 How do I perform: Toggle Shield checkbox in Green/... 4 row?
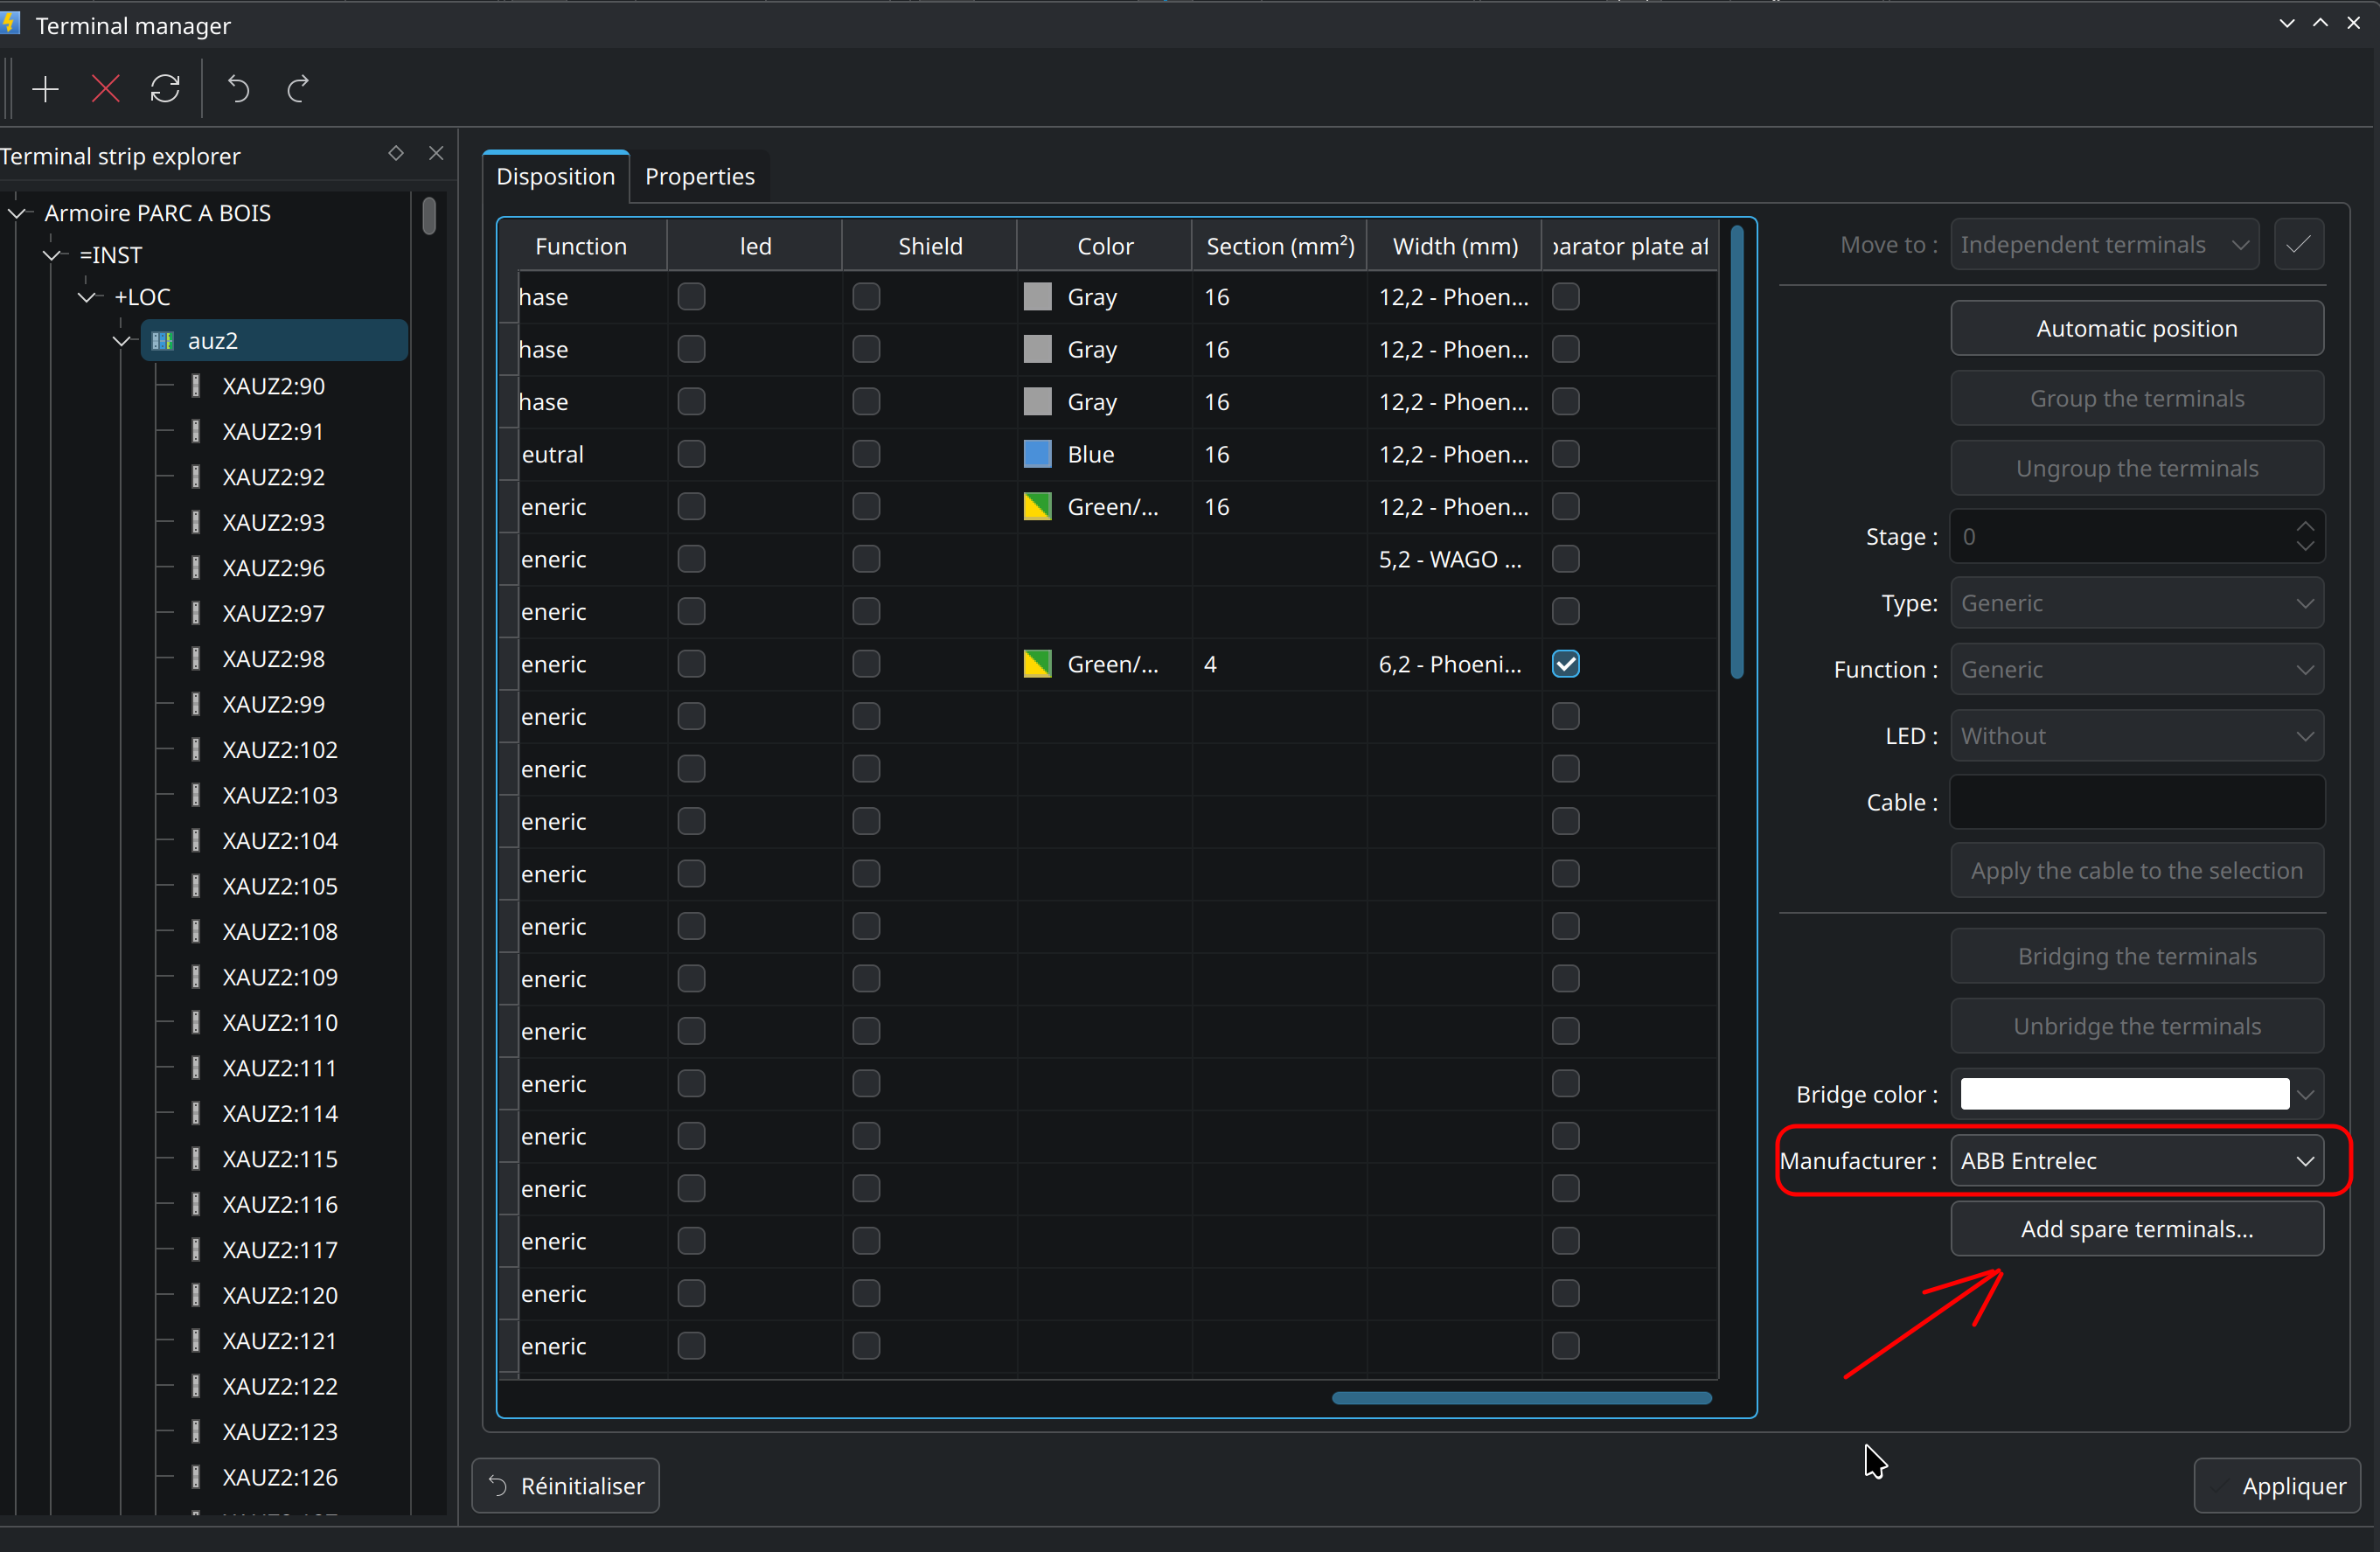click(866, 665)
